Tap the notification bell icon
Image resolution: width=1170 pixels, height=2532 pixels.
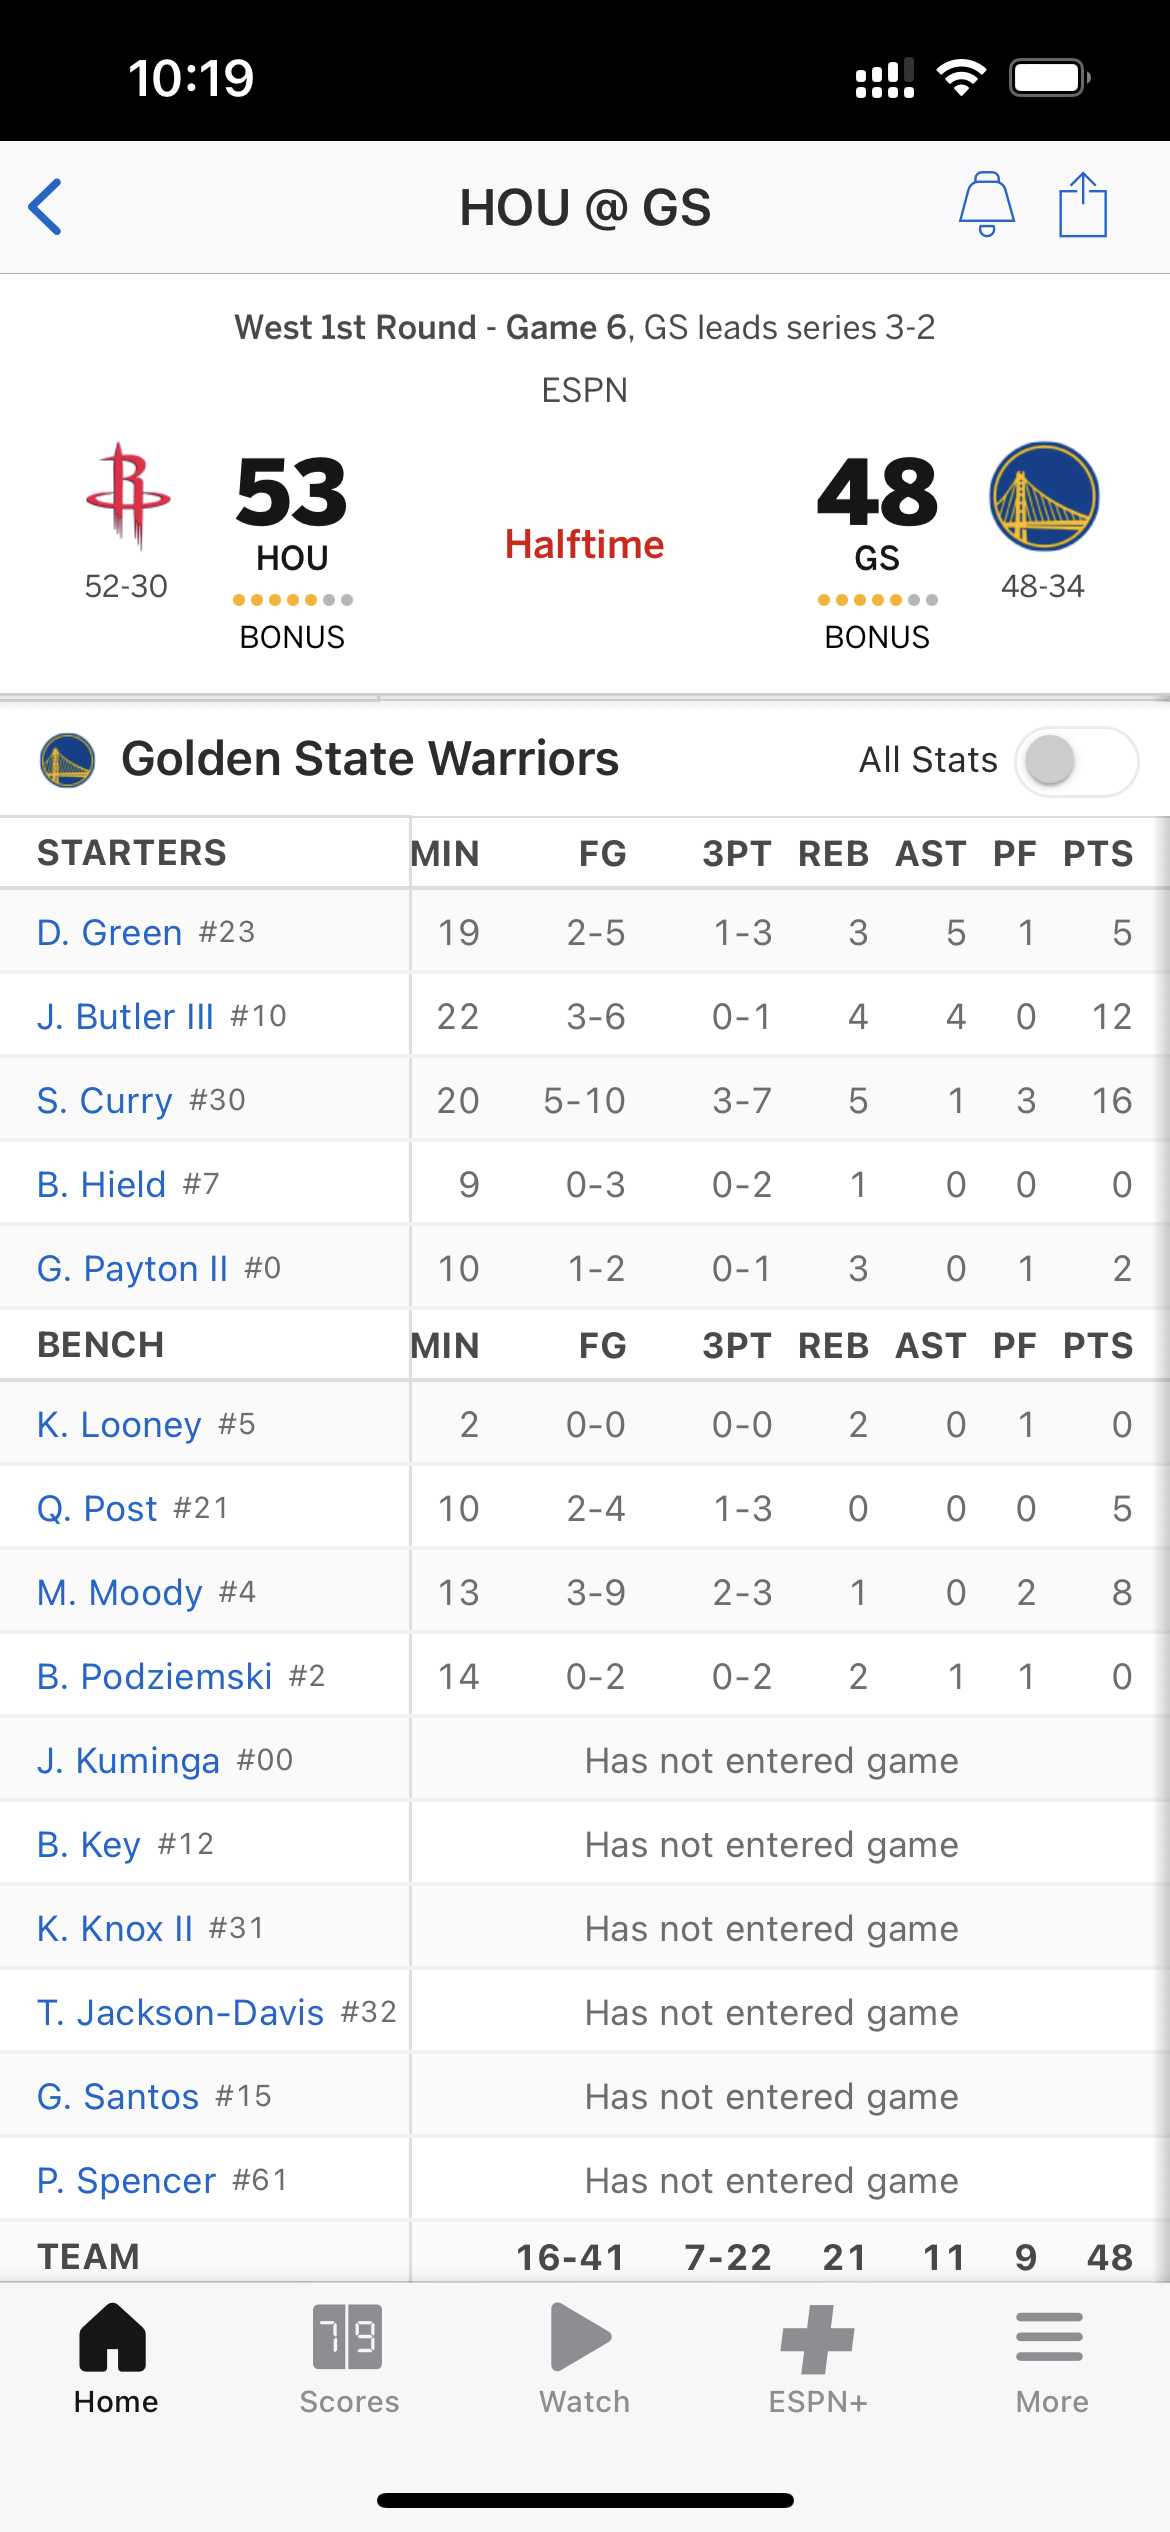pos(986,204)
